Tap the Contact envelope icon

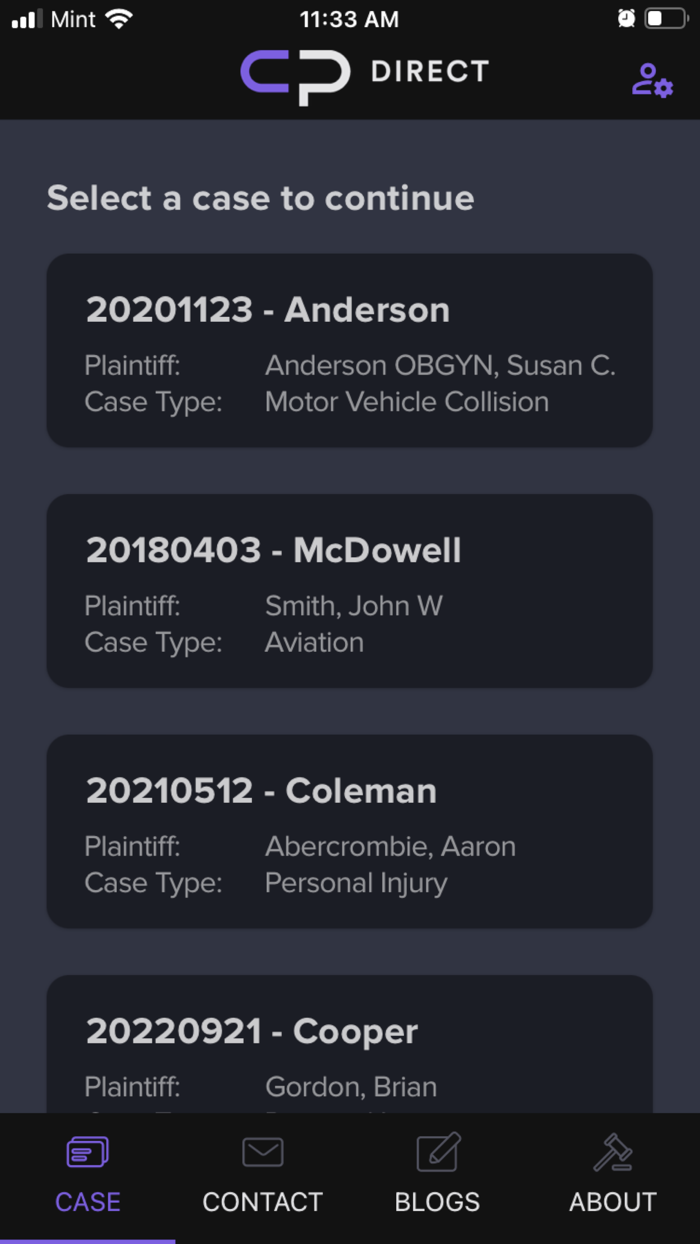[262, 1153]
